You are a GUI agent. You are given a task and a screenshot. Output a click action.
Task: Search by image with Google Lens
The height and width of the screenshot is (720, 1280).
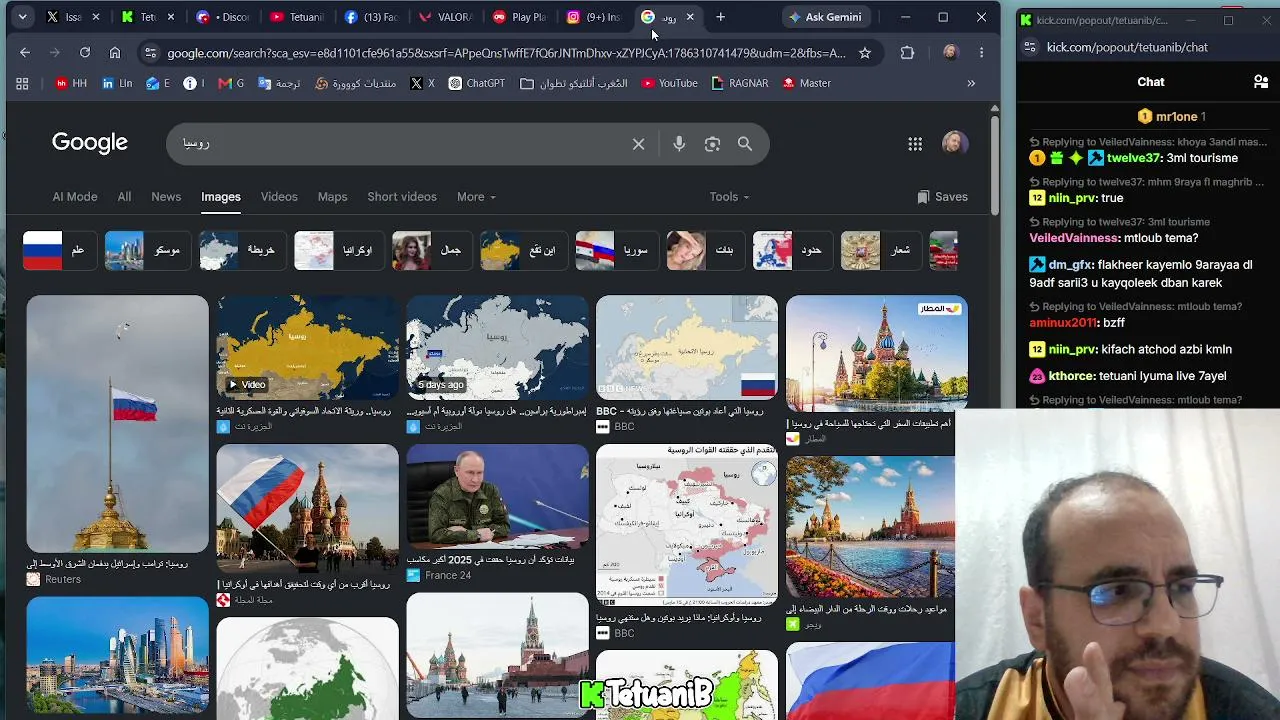(x=712, y=144)
